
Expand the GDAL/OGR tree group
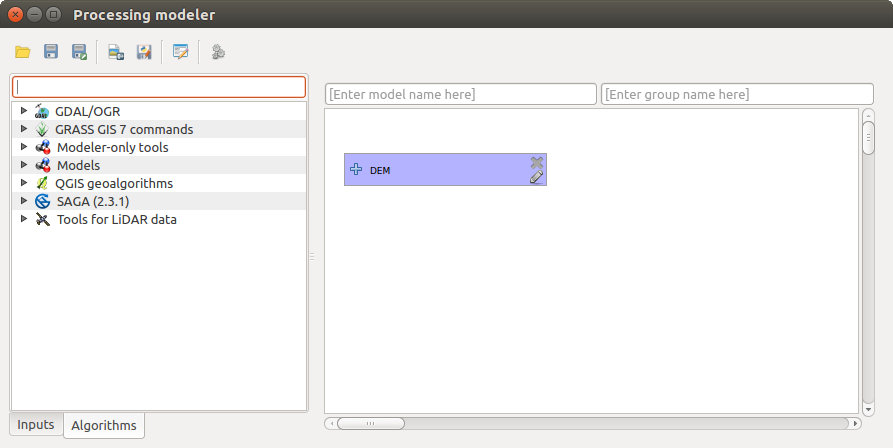24,111
